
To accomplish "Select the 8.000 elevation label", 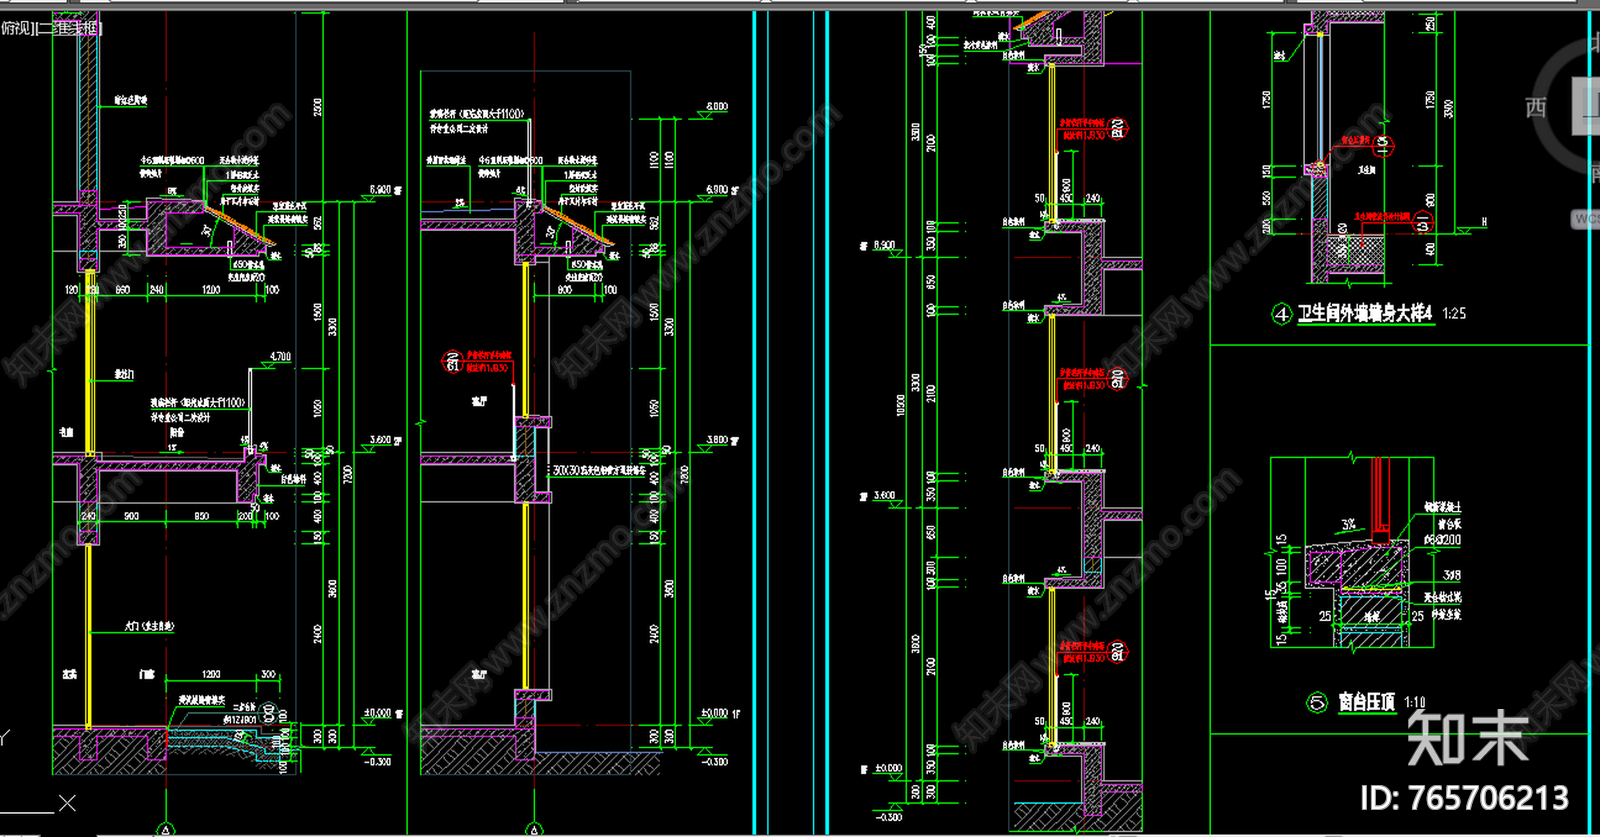I will [x=717, y=106].
